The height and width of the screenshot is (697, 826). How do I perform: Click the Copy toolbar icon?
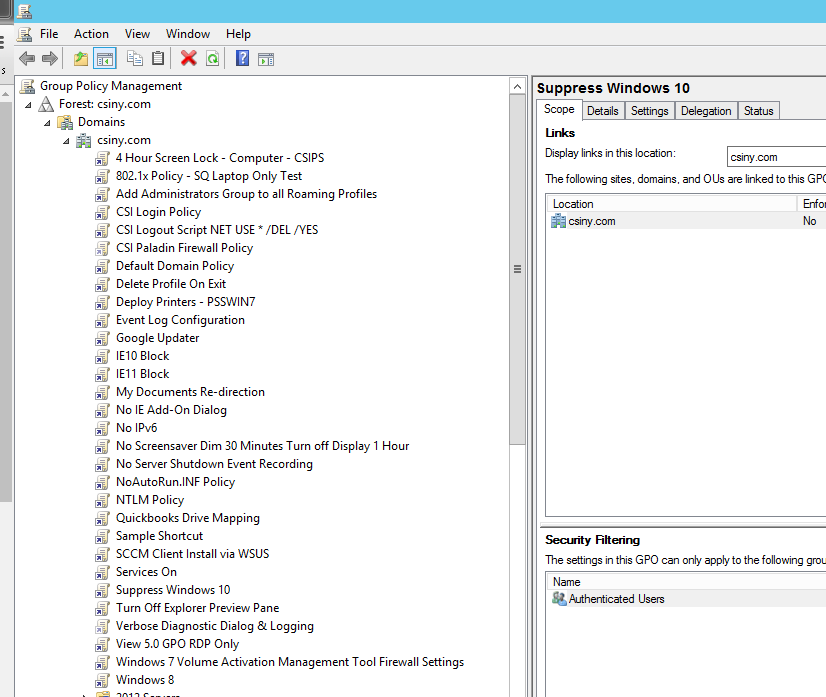point(135,58)
